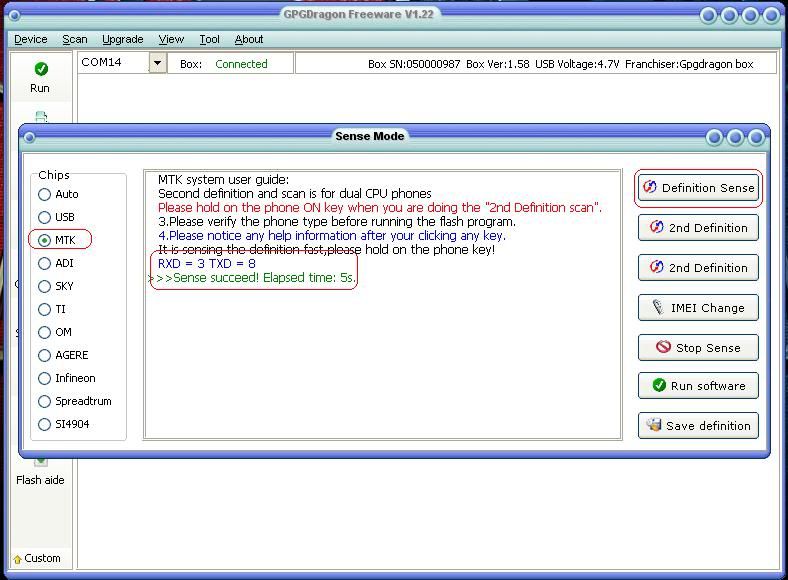Select the USB chip radio button

45,217
